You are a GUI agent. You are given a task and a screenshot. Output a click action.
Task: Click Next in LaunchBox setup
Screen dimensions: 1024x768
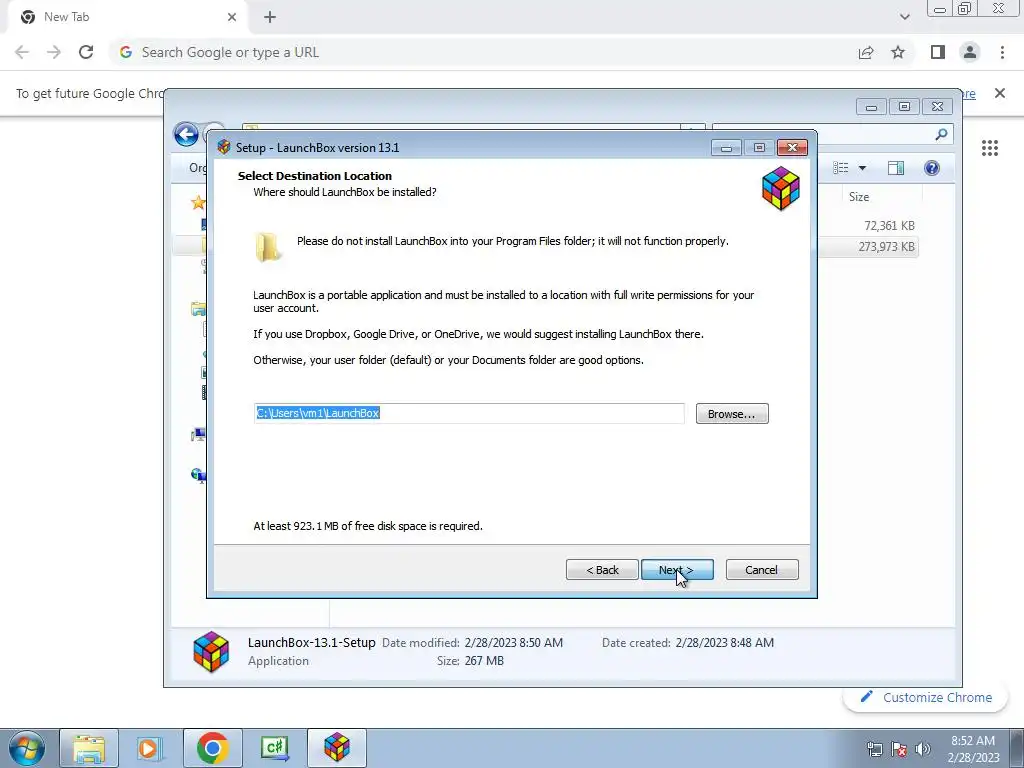(677, 569)
